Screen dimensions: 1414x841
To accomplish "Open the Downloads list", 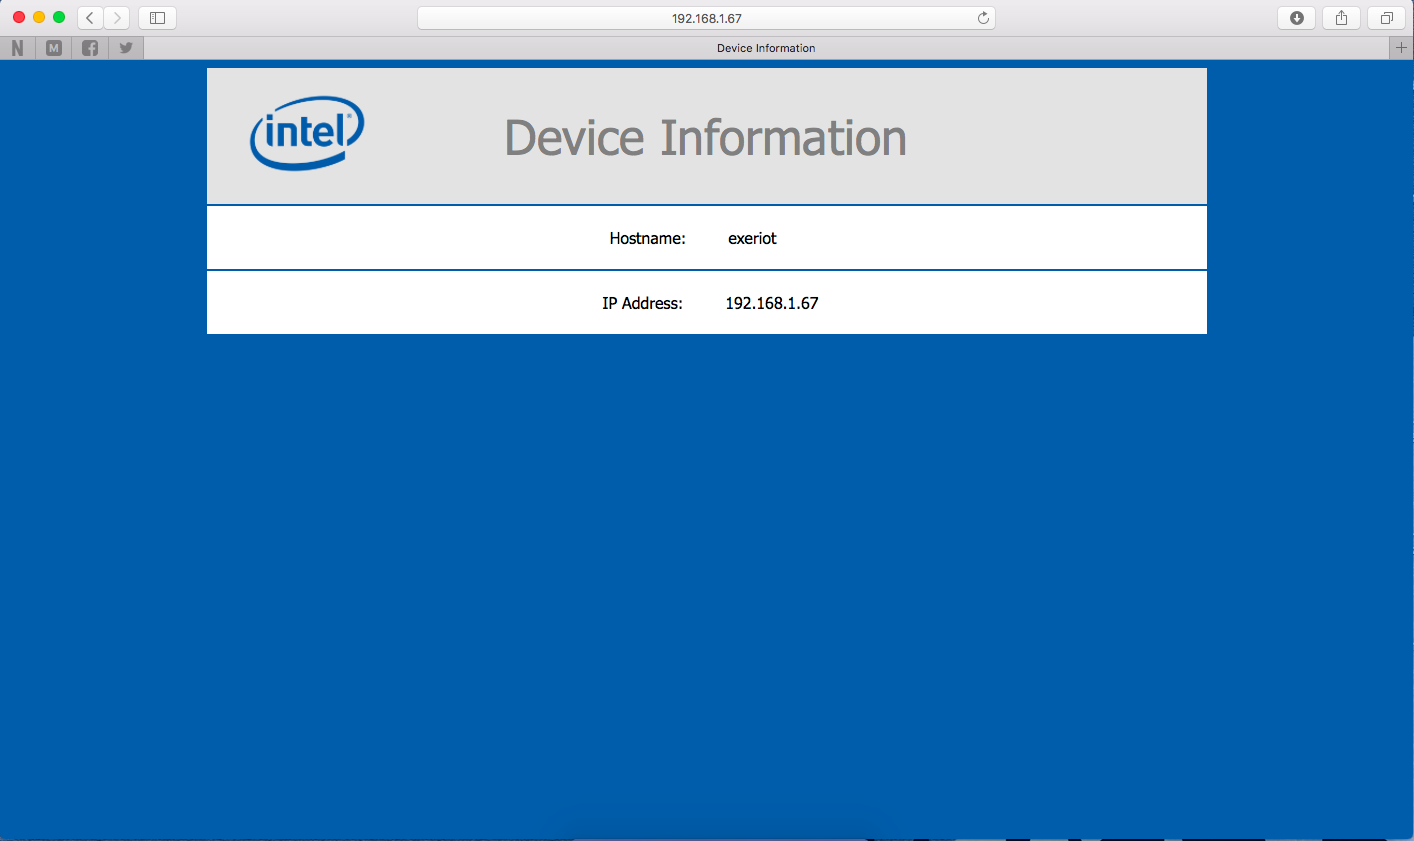I will (x=1297, y=18).
